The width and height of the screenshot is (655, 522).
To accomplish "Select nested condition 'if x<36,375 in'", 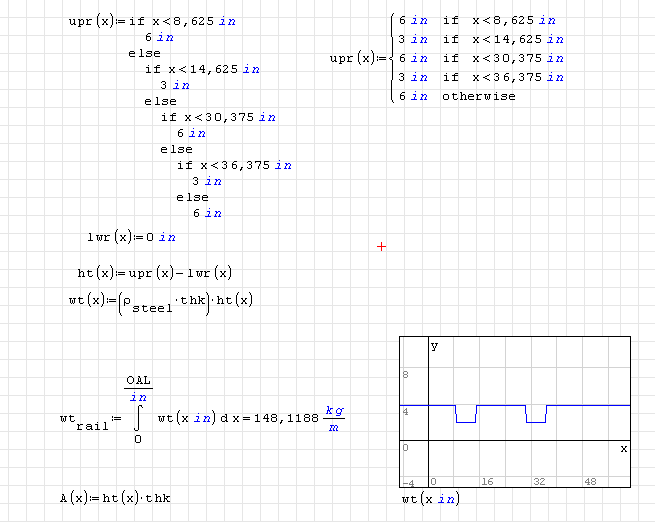I will pyautogui.click(x=234, y=165).
